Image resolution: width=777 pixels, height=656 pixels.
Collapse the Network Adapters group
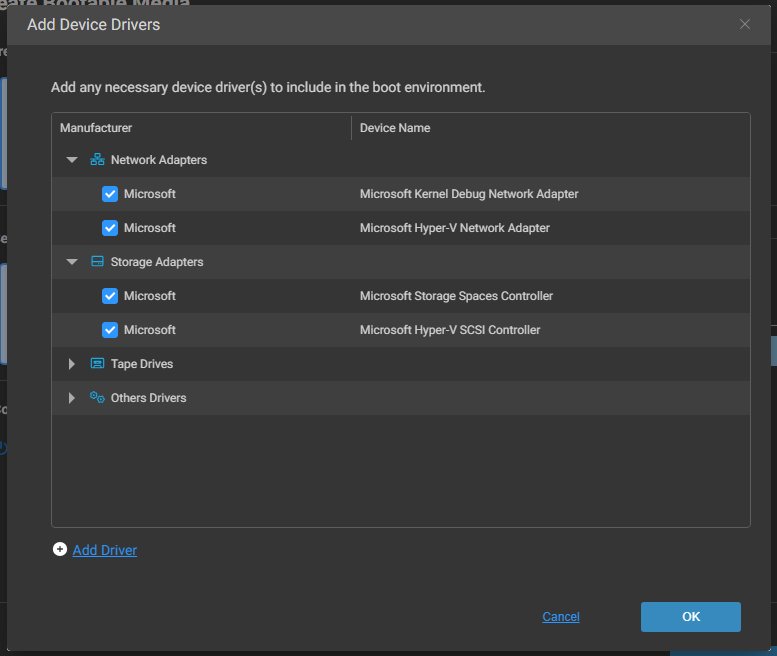72,160
